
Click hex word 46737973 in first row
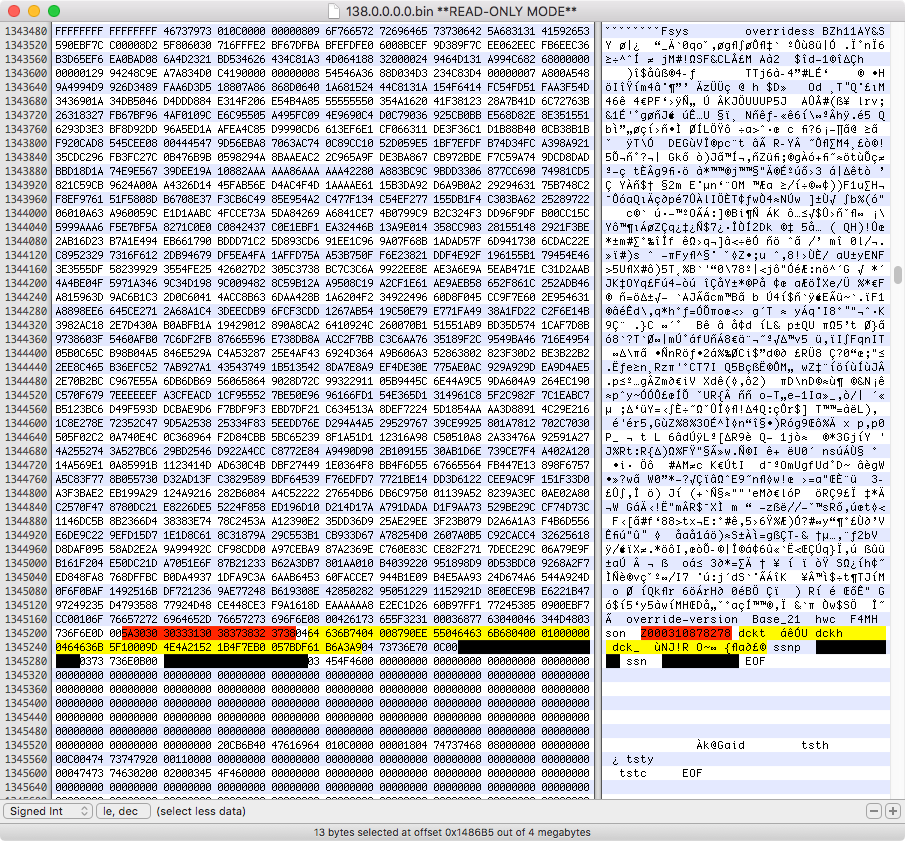coord(187,31)
